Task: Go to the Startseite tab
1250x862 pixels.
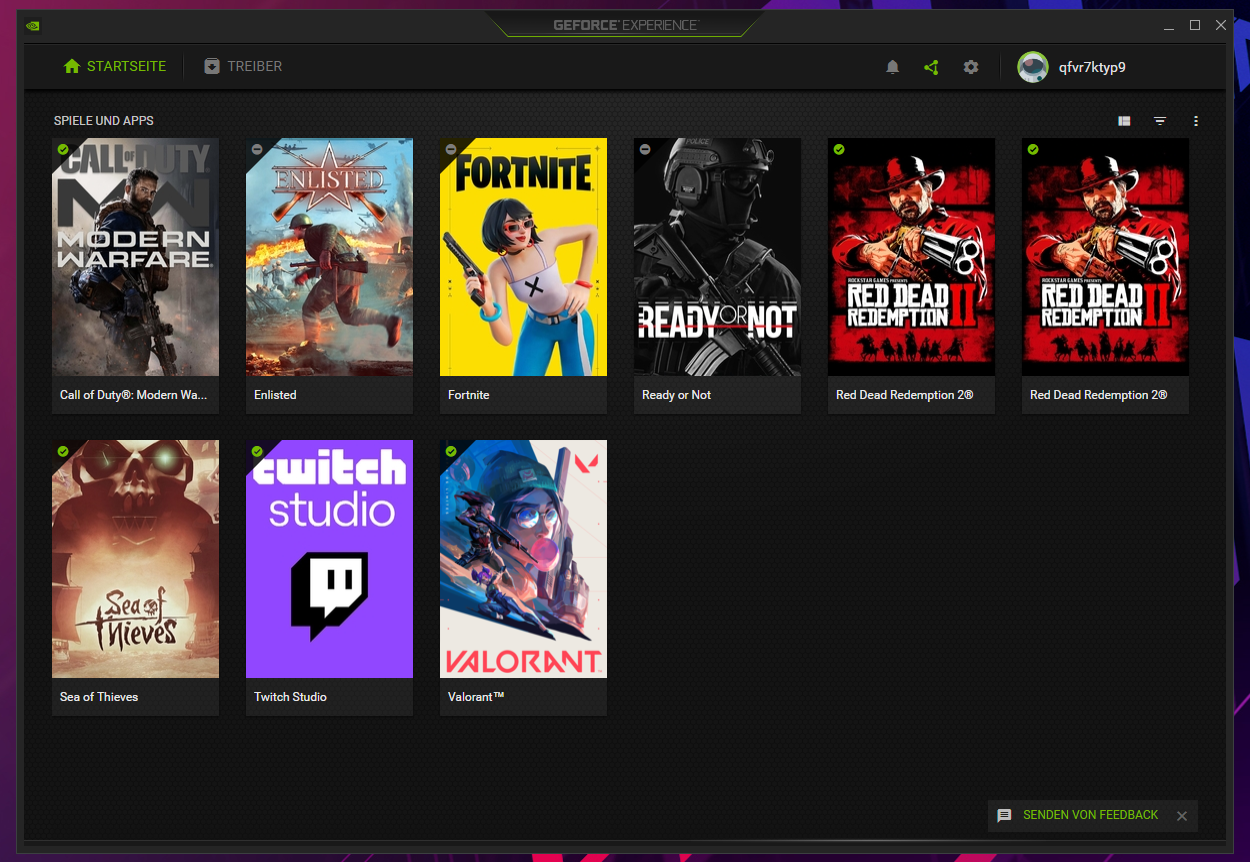Action: [115, 66]
